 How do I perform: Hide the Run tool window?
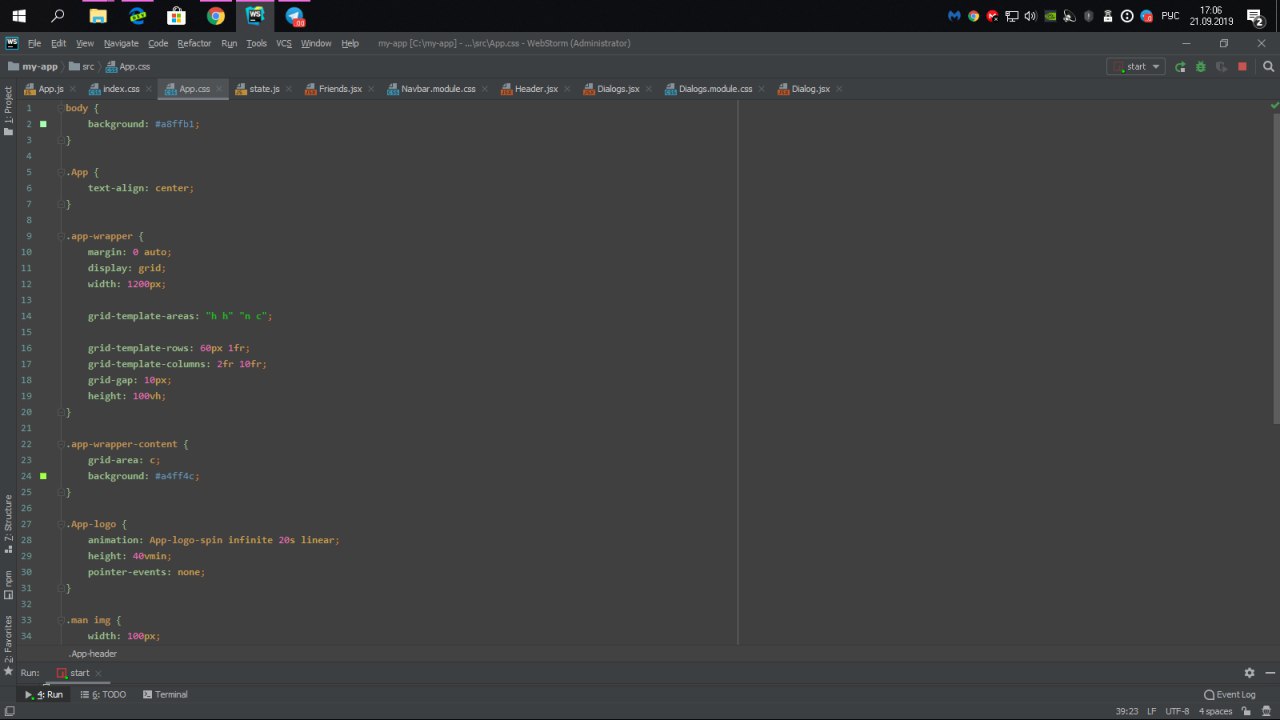coord(1270,673)
